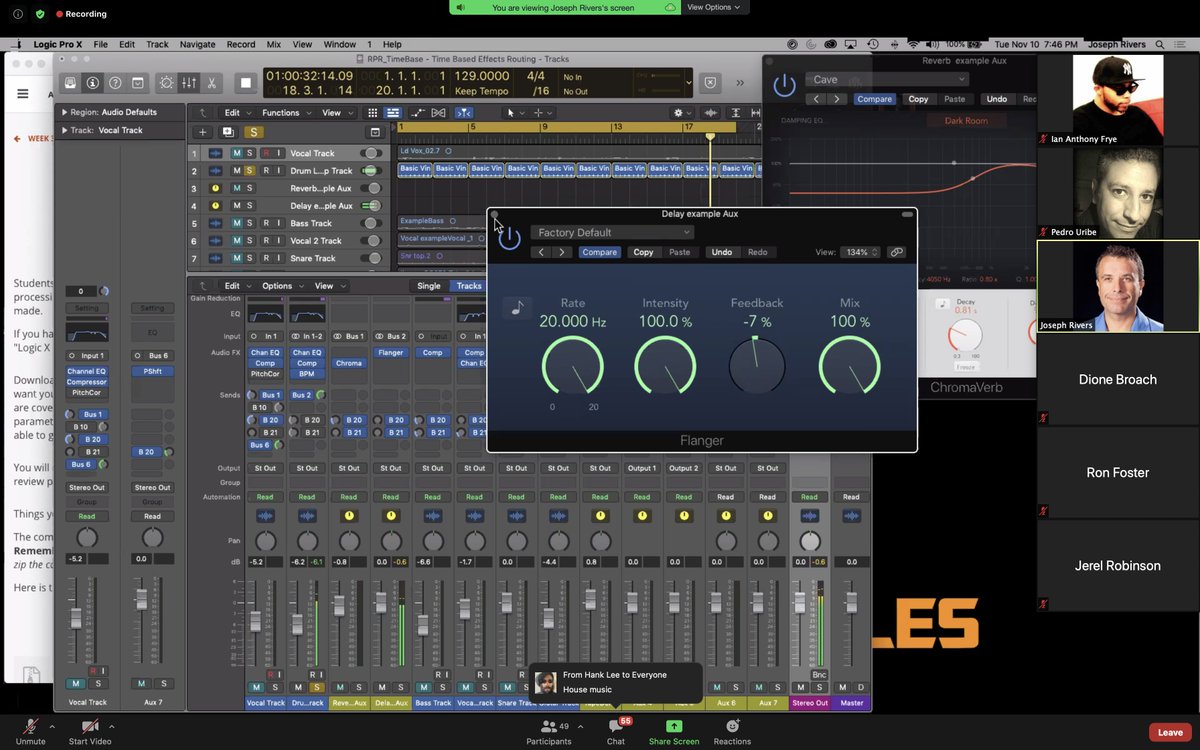The image size is (1200, 750).
Task: Click the duplicate track icon
Action: click(x=228, y=132)
